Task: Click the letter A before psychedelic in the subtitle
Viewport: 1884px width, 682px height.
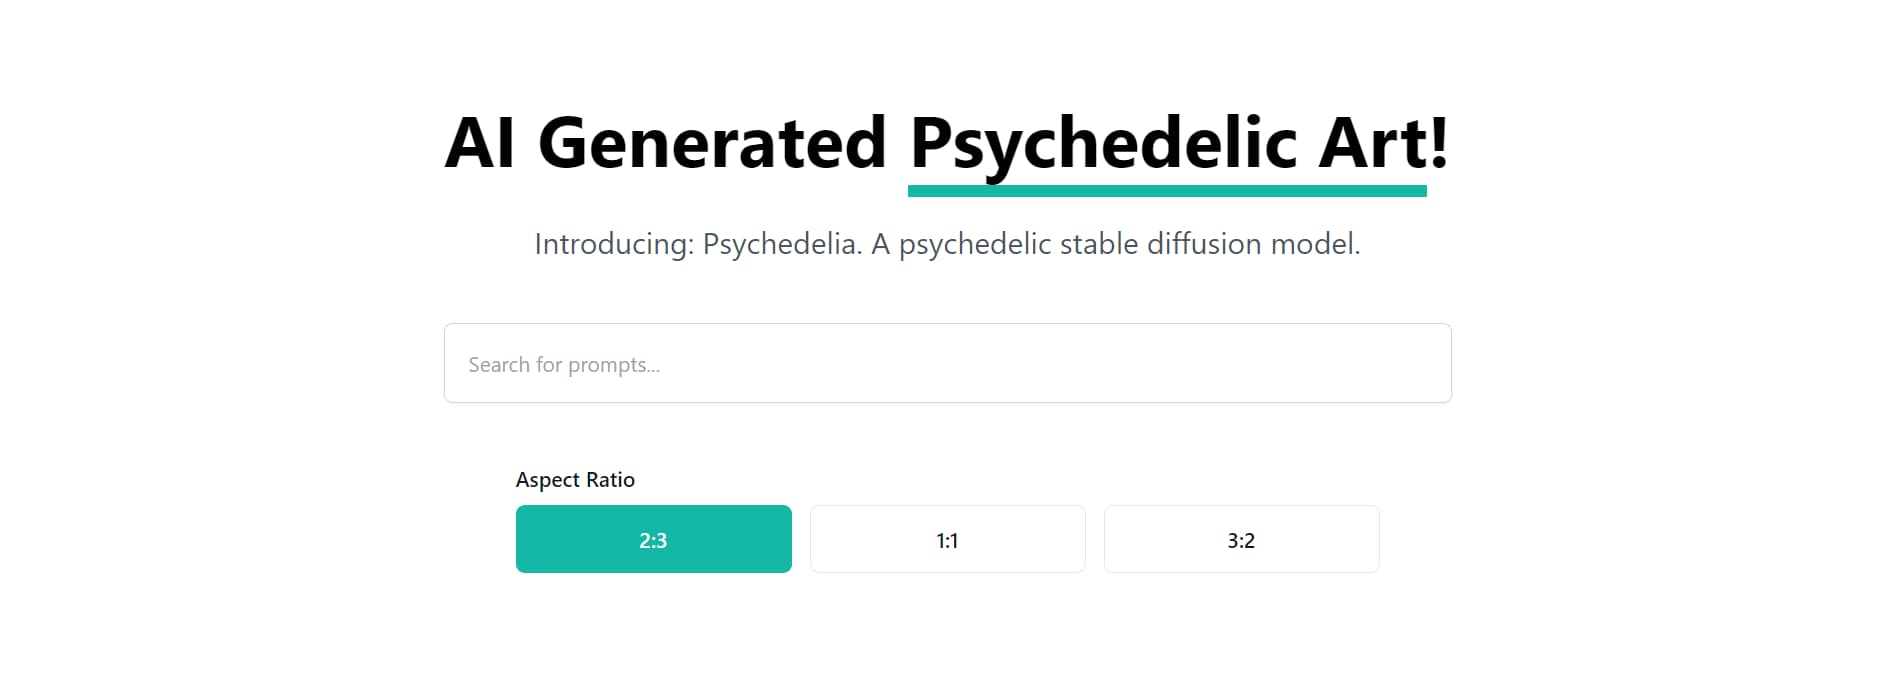Action: (880, 244)
